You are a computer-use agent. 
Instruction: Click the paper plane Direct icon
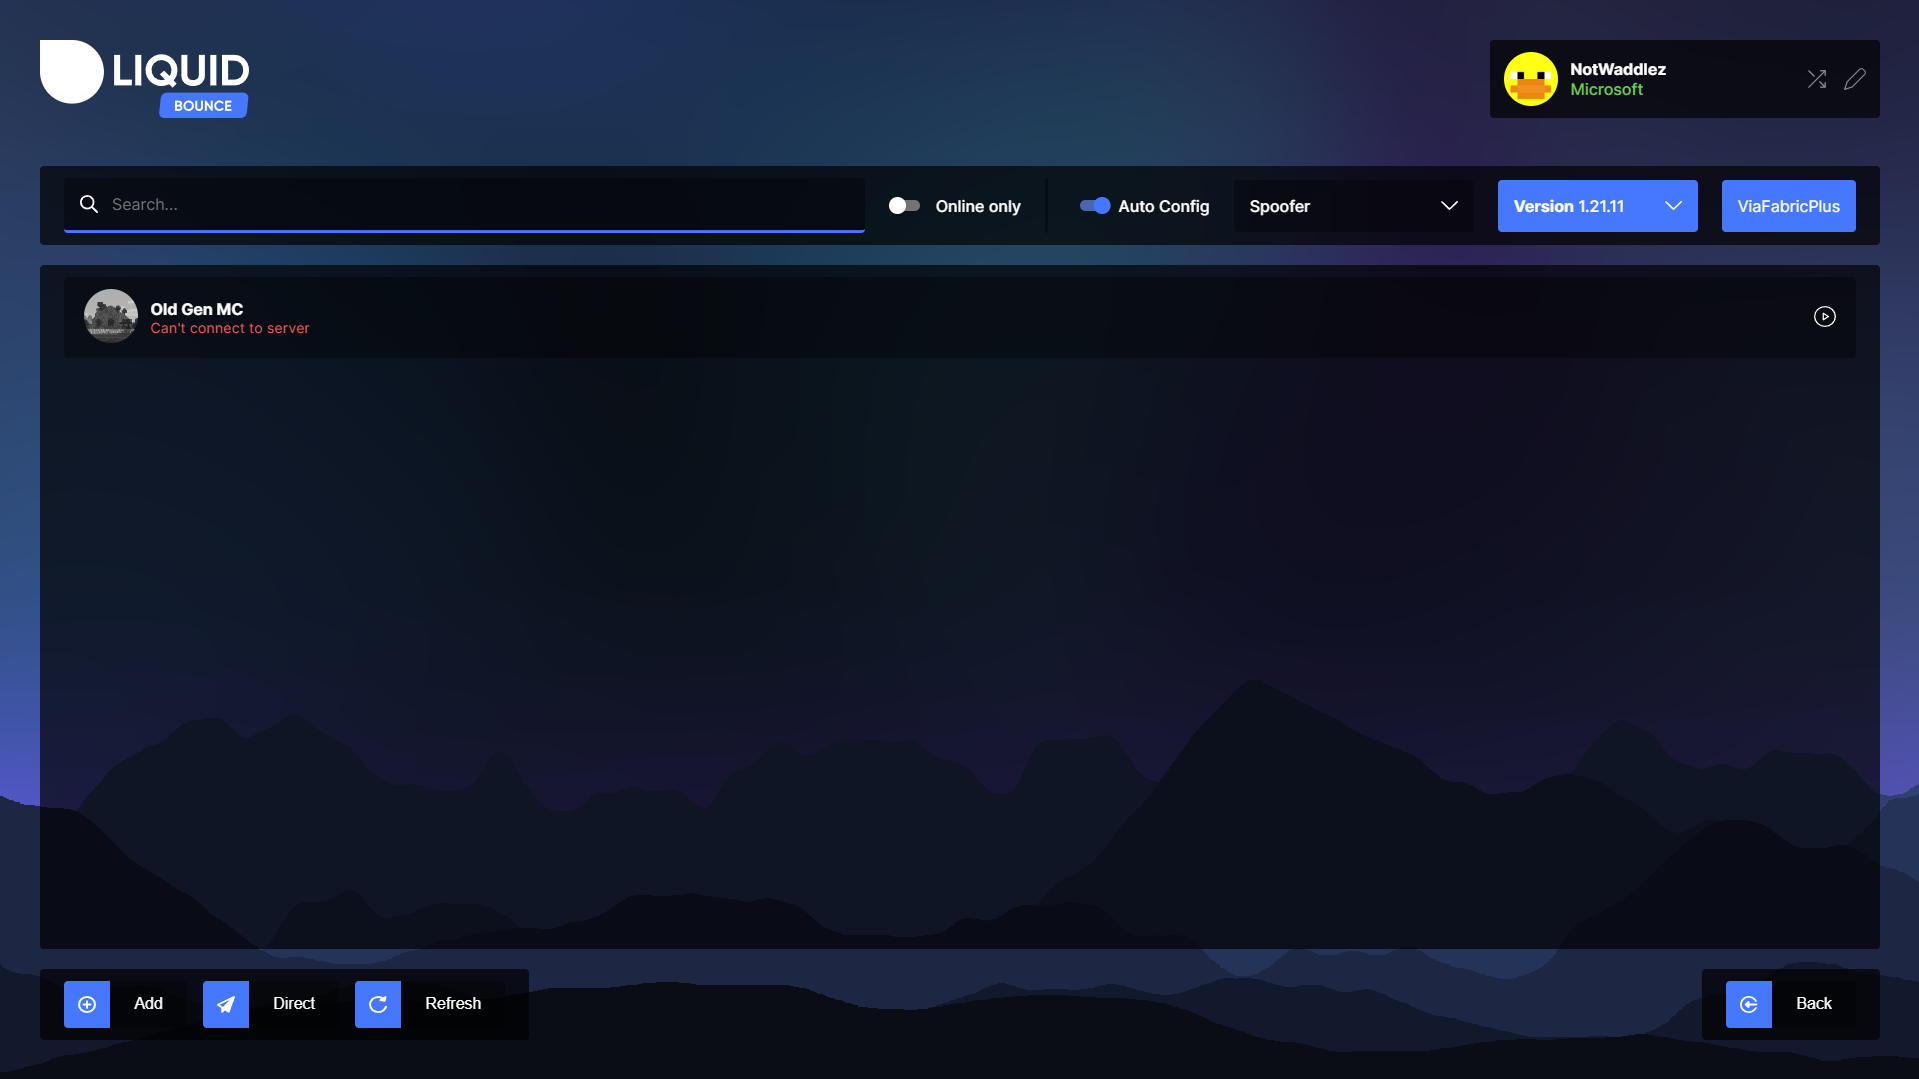point(226,1004)
